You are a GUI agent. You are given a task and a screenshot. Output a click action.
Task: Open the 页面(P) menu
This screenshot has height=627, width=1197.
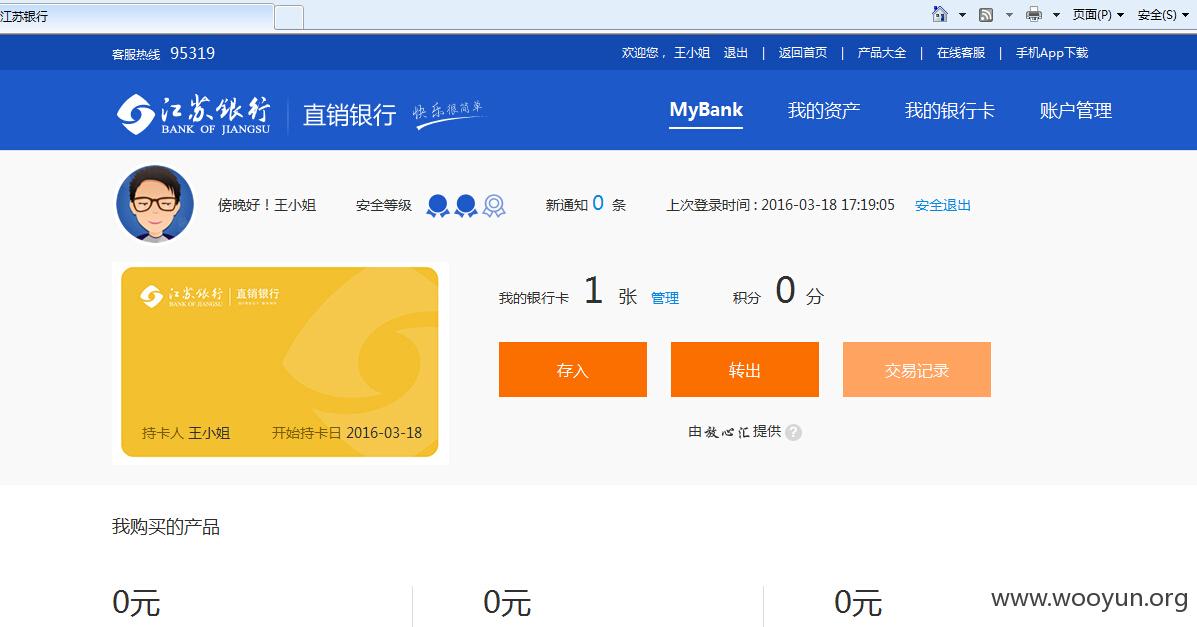coord(1098,15)
